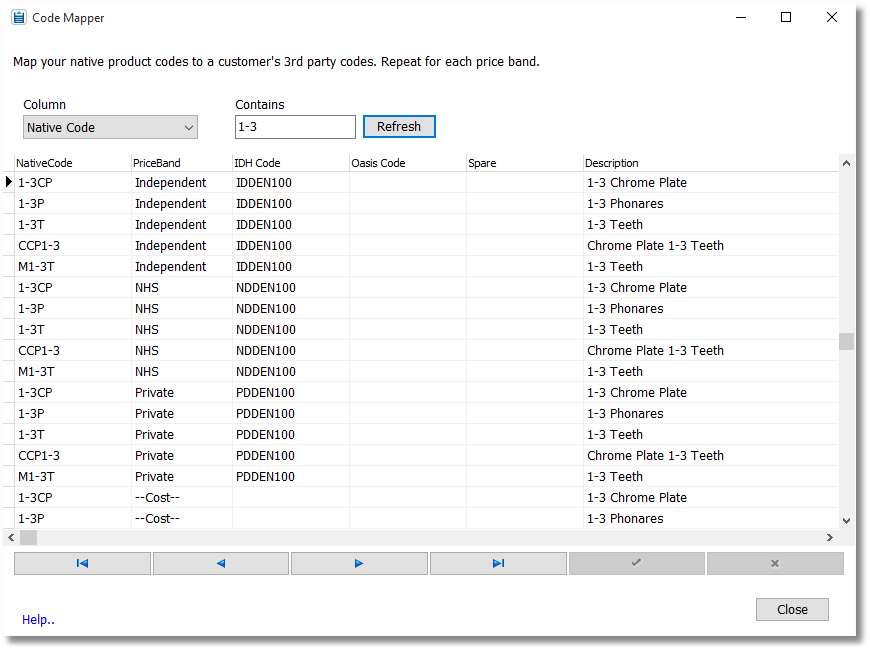
Task: Click the left horizontal scroll arrow
Action: 10,537
